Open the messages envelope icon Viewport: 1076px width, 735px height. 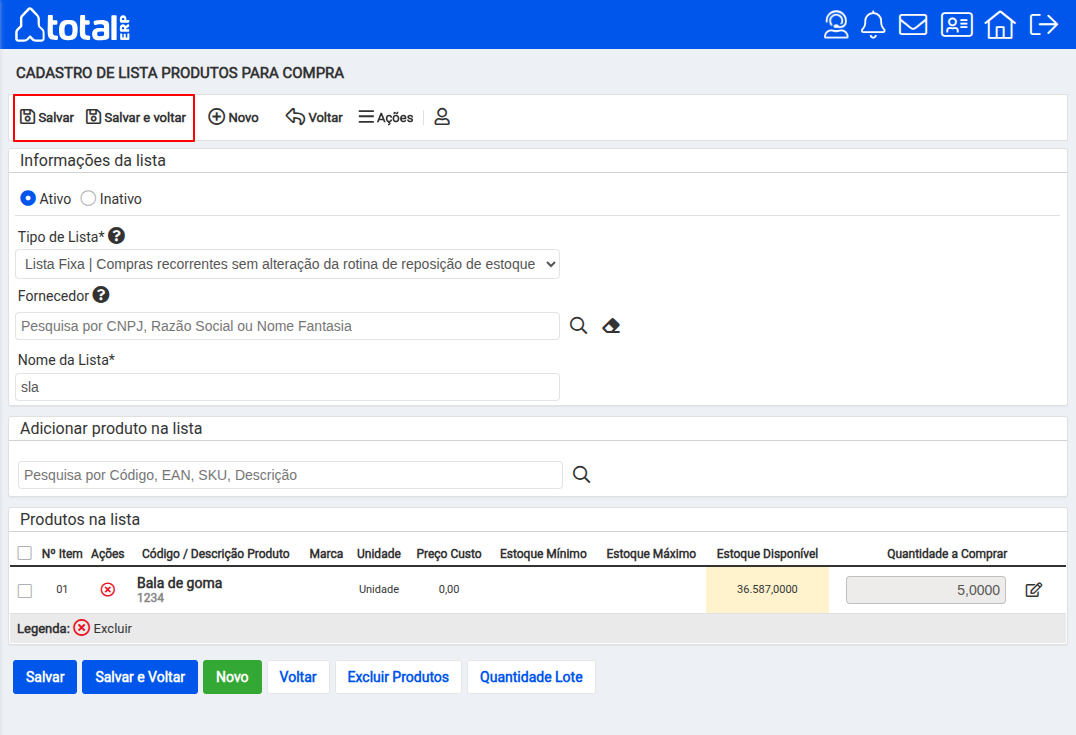pos(913,24)
